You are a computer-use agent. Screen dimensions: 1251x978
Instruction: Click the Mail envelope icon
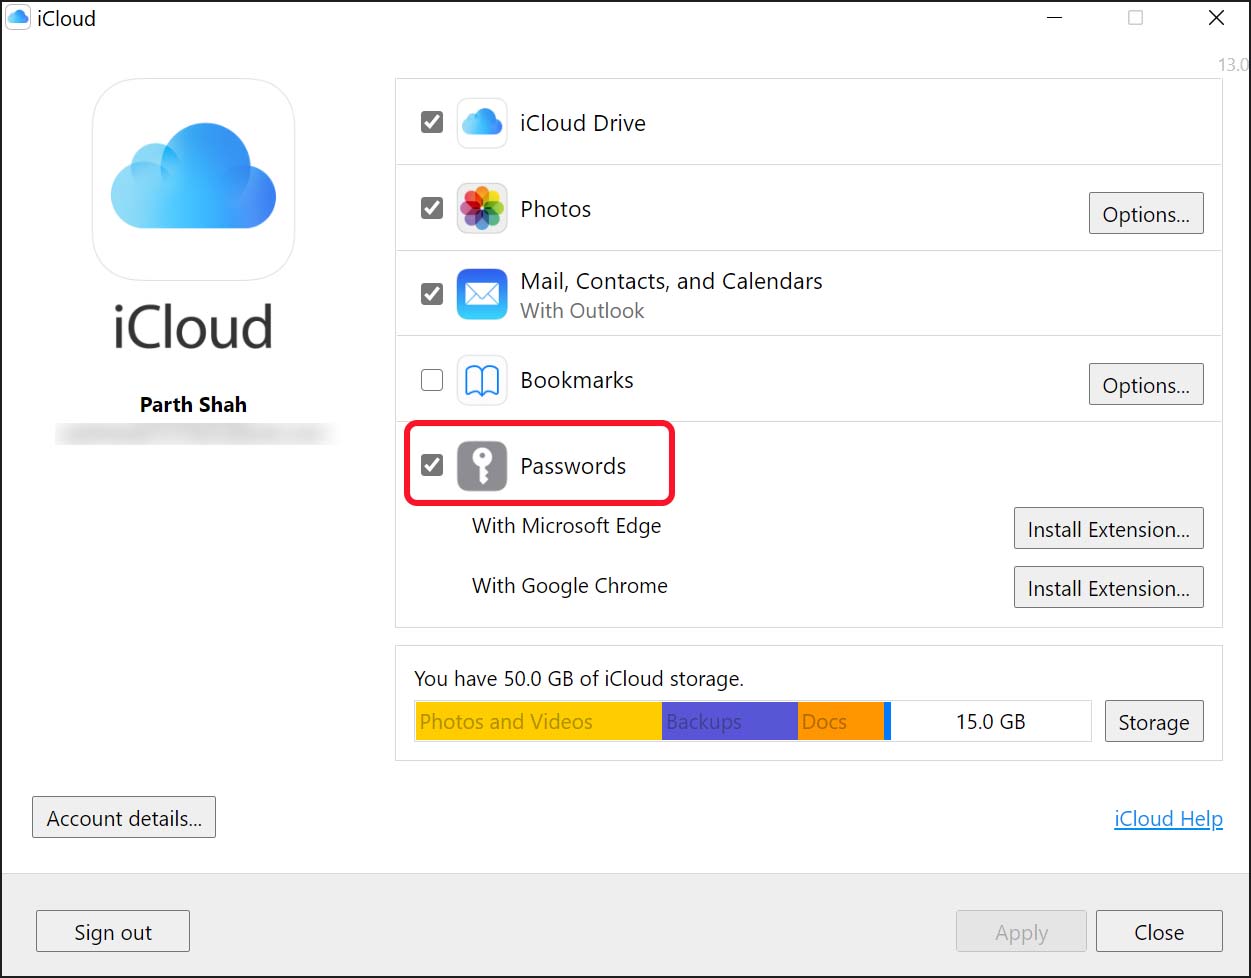tap(482, 294)
